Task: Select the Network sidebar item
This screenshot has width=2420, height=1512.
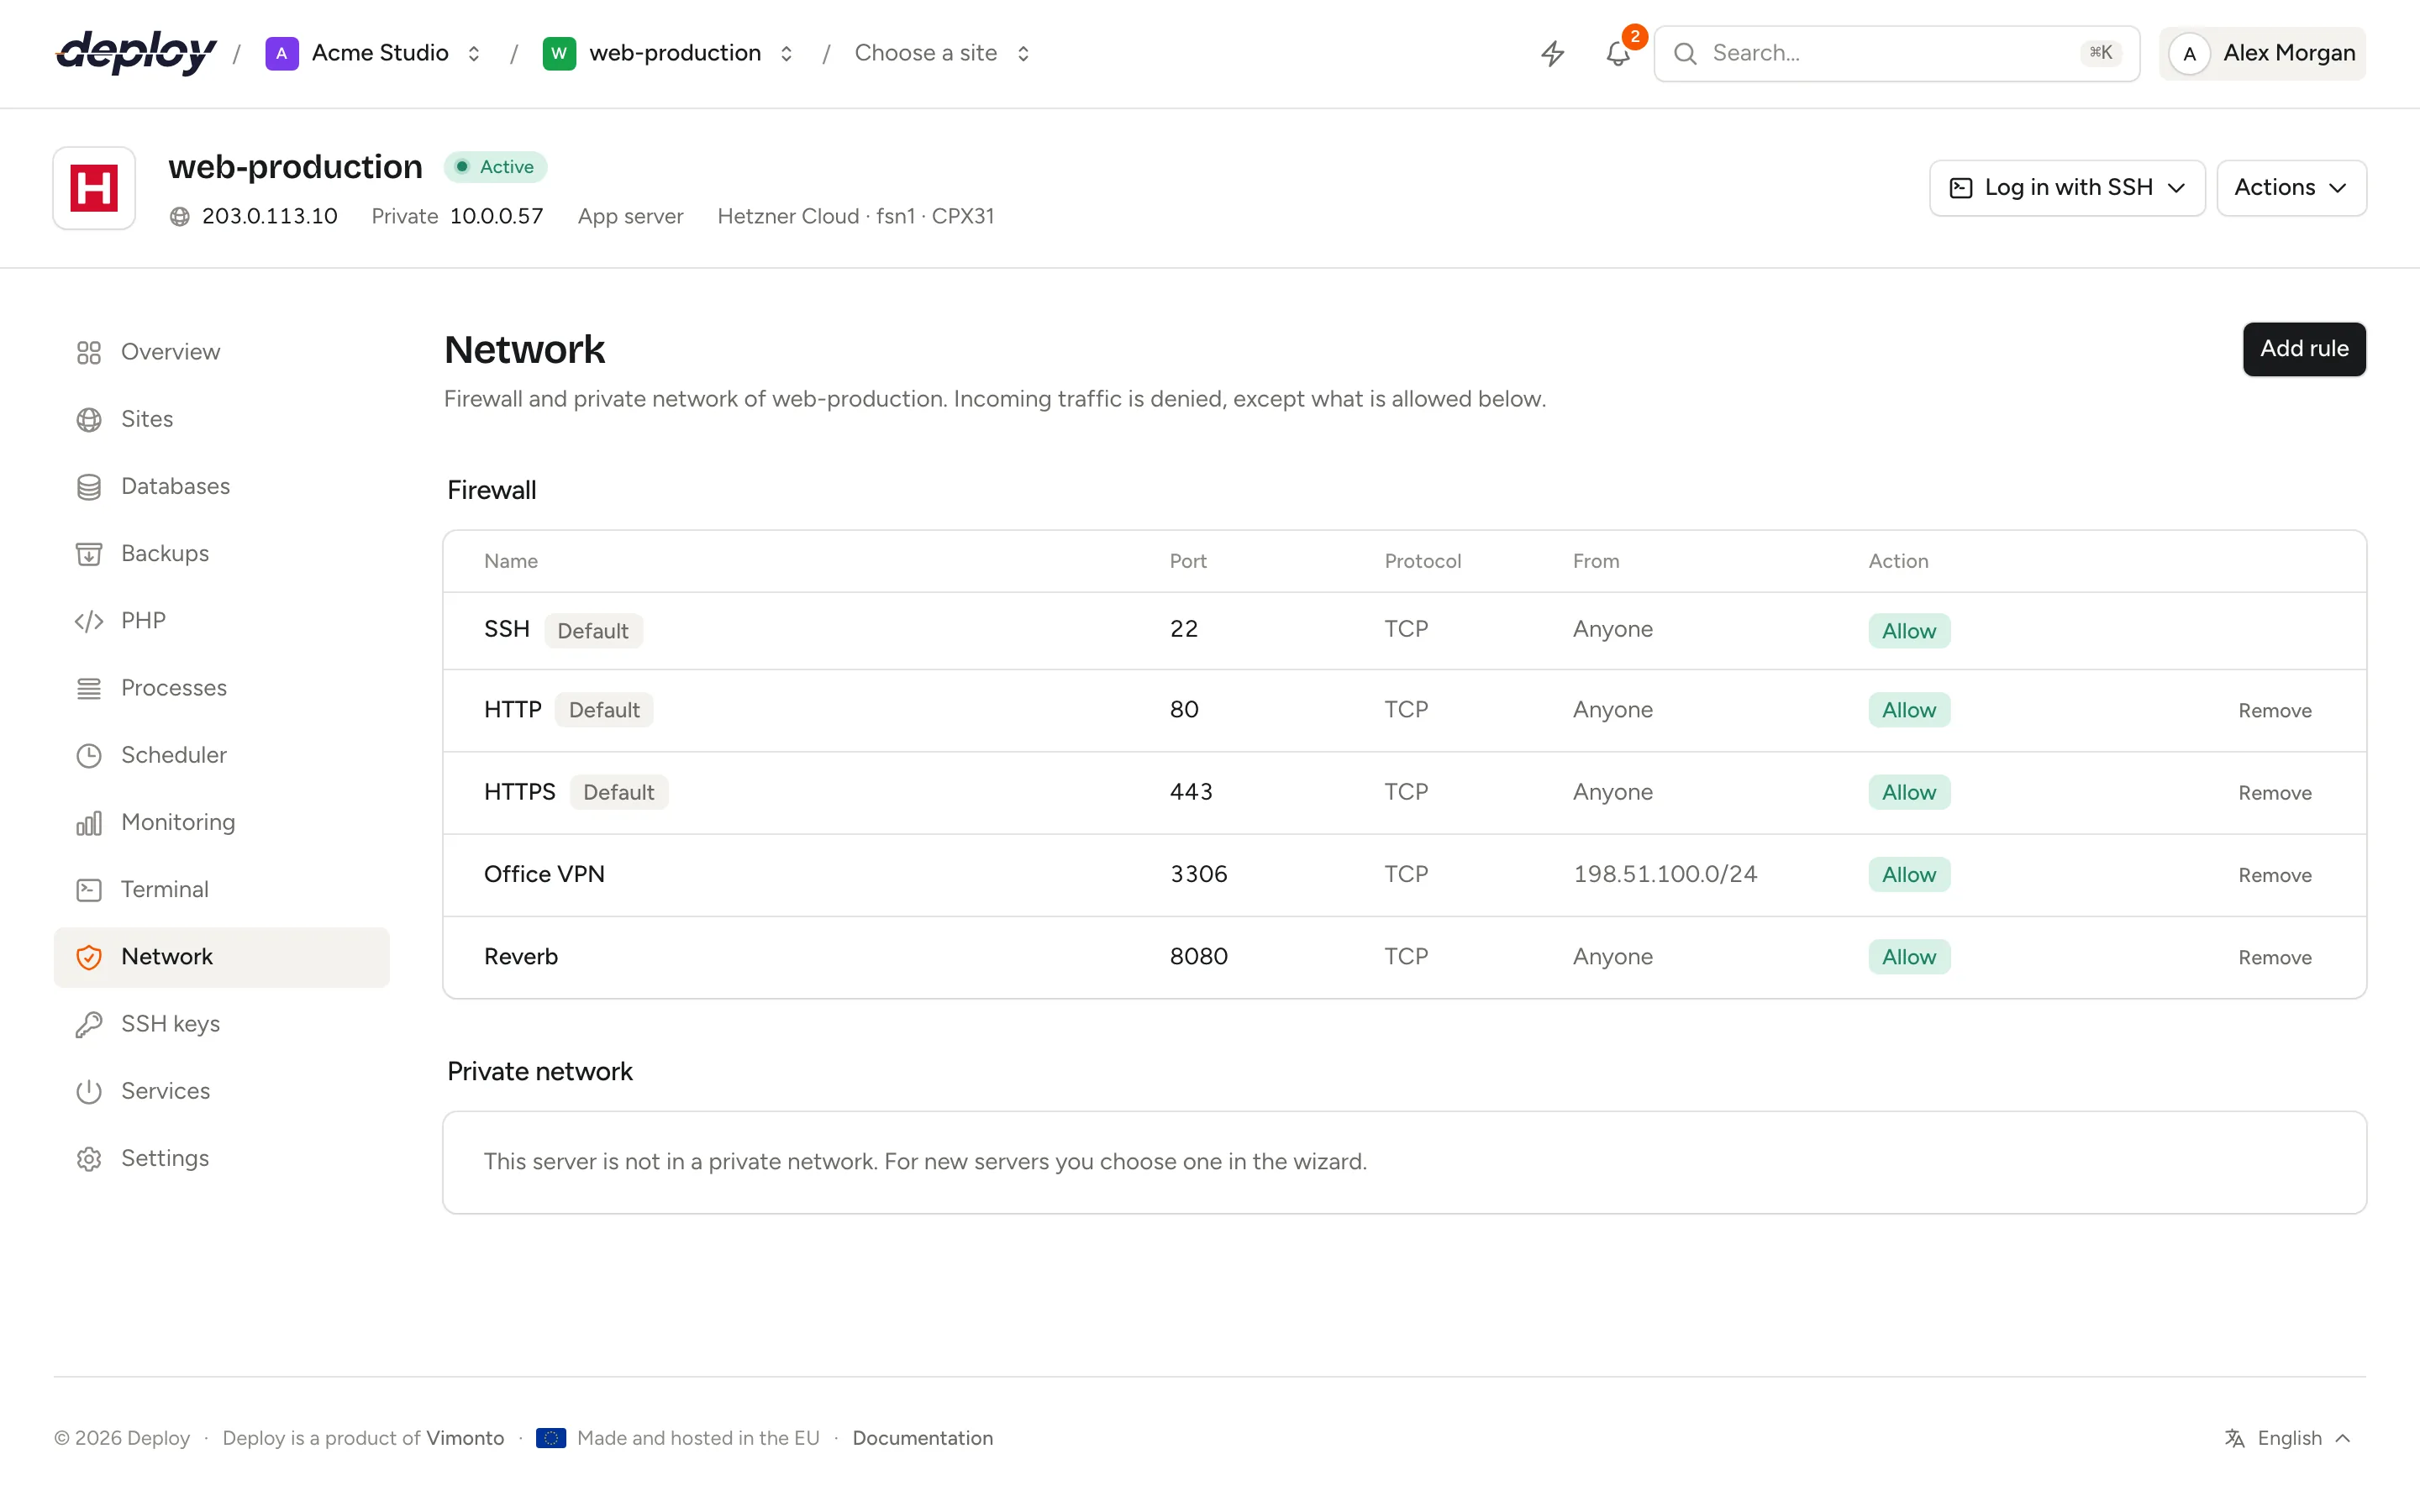Action: [x=222, y=957]
